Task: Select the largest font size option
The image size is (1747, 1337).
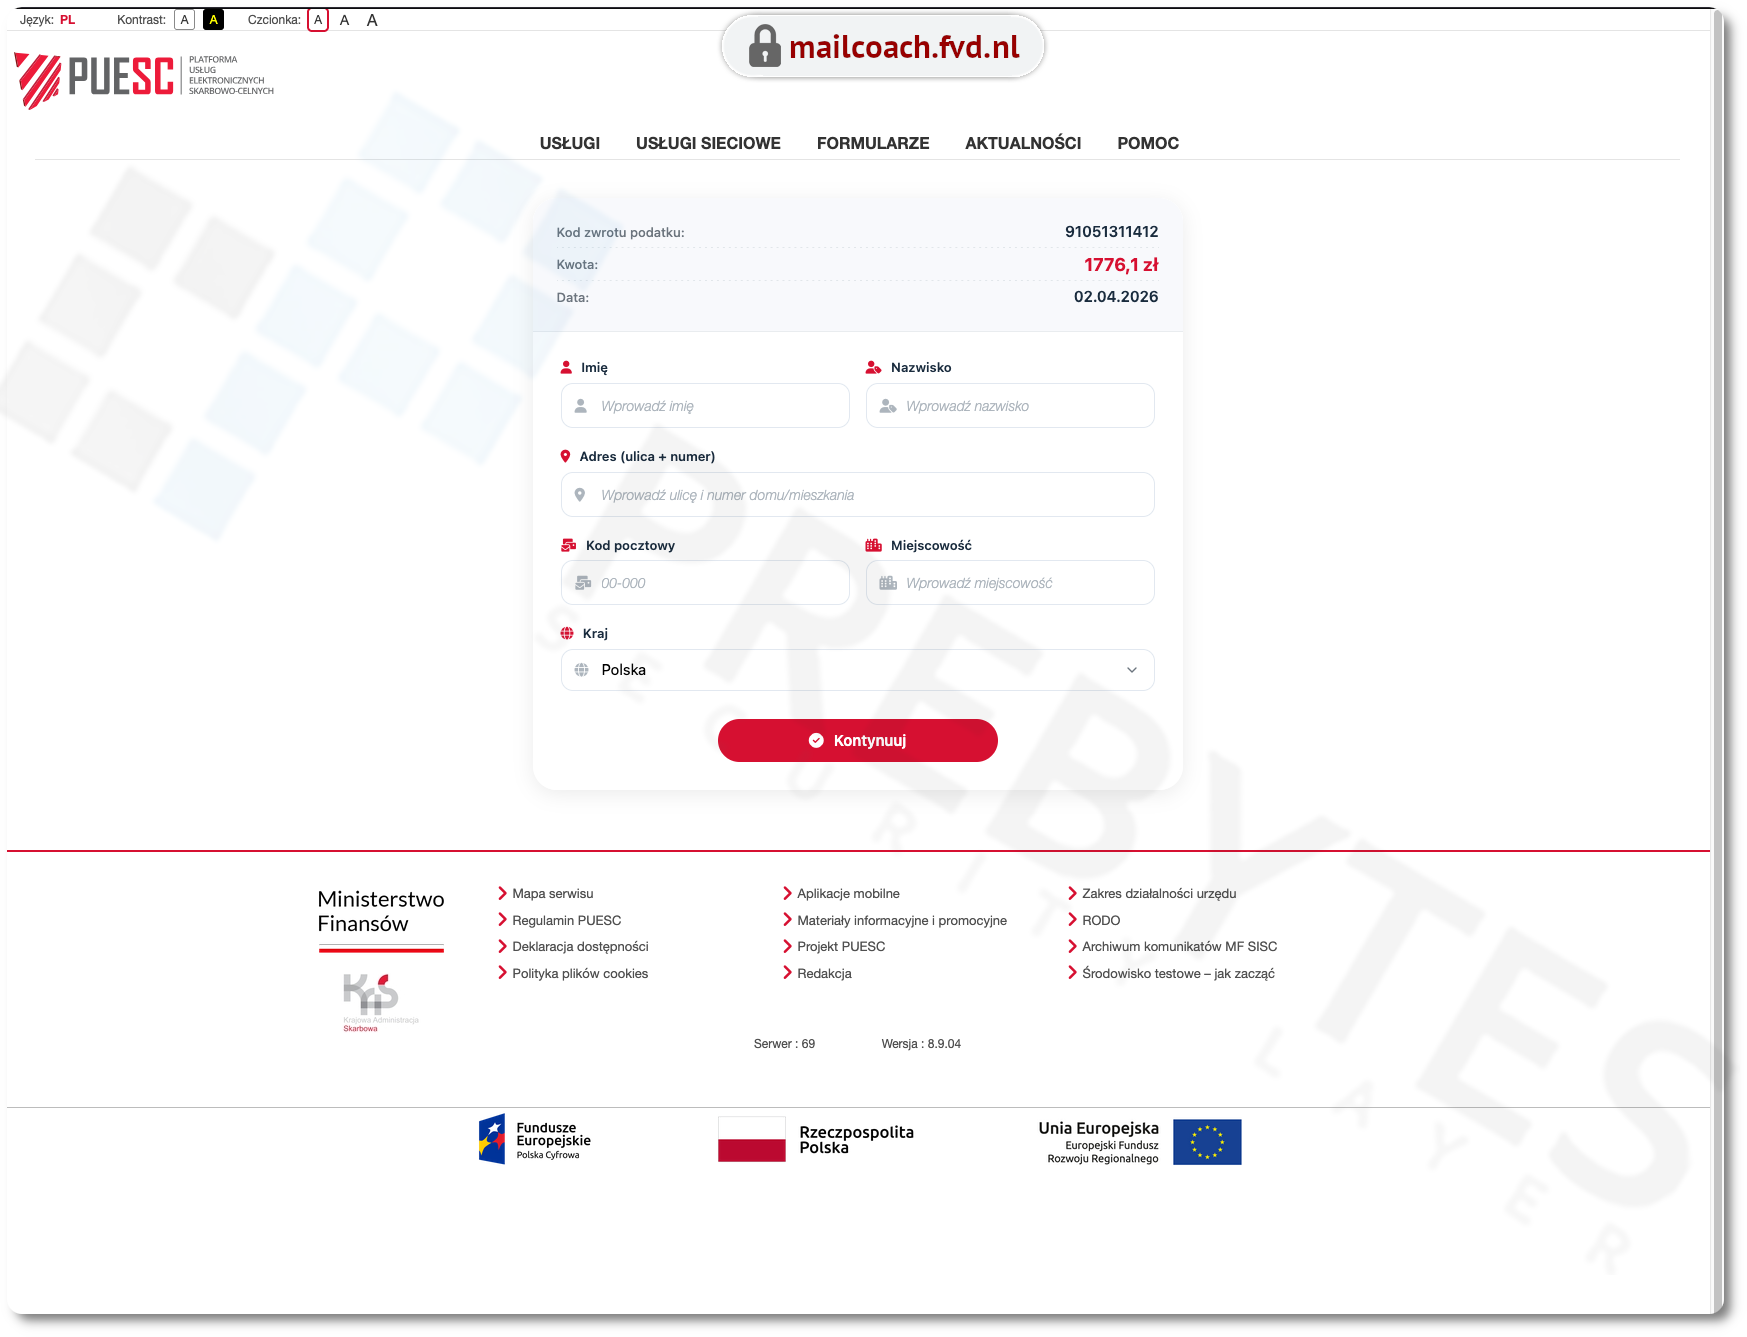Action: point(372,20)
